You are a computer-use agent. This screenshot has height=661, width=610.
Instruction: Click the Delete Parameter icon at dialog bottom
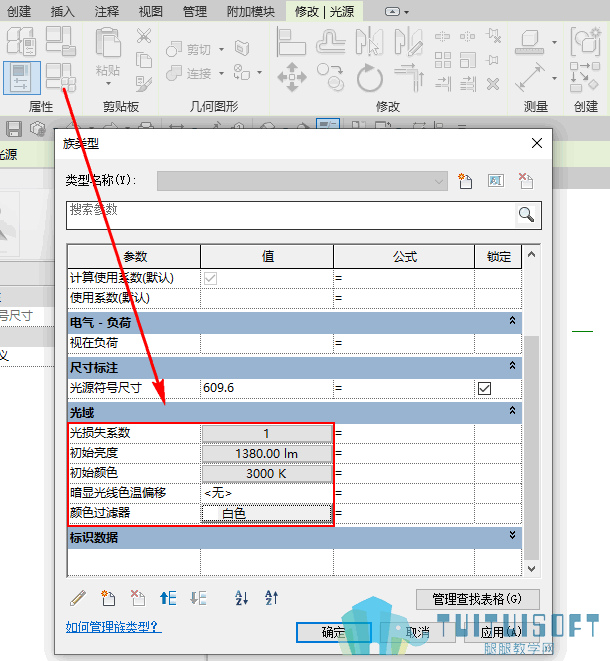137,598
